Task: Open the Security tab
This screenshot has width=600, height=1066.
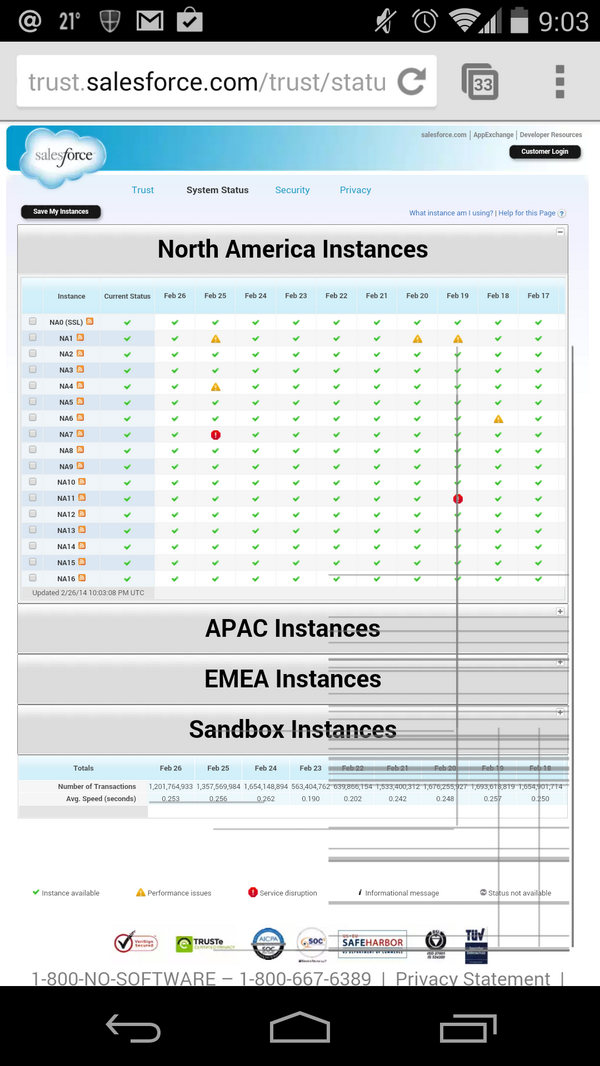Action: (292, 190)
